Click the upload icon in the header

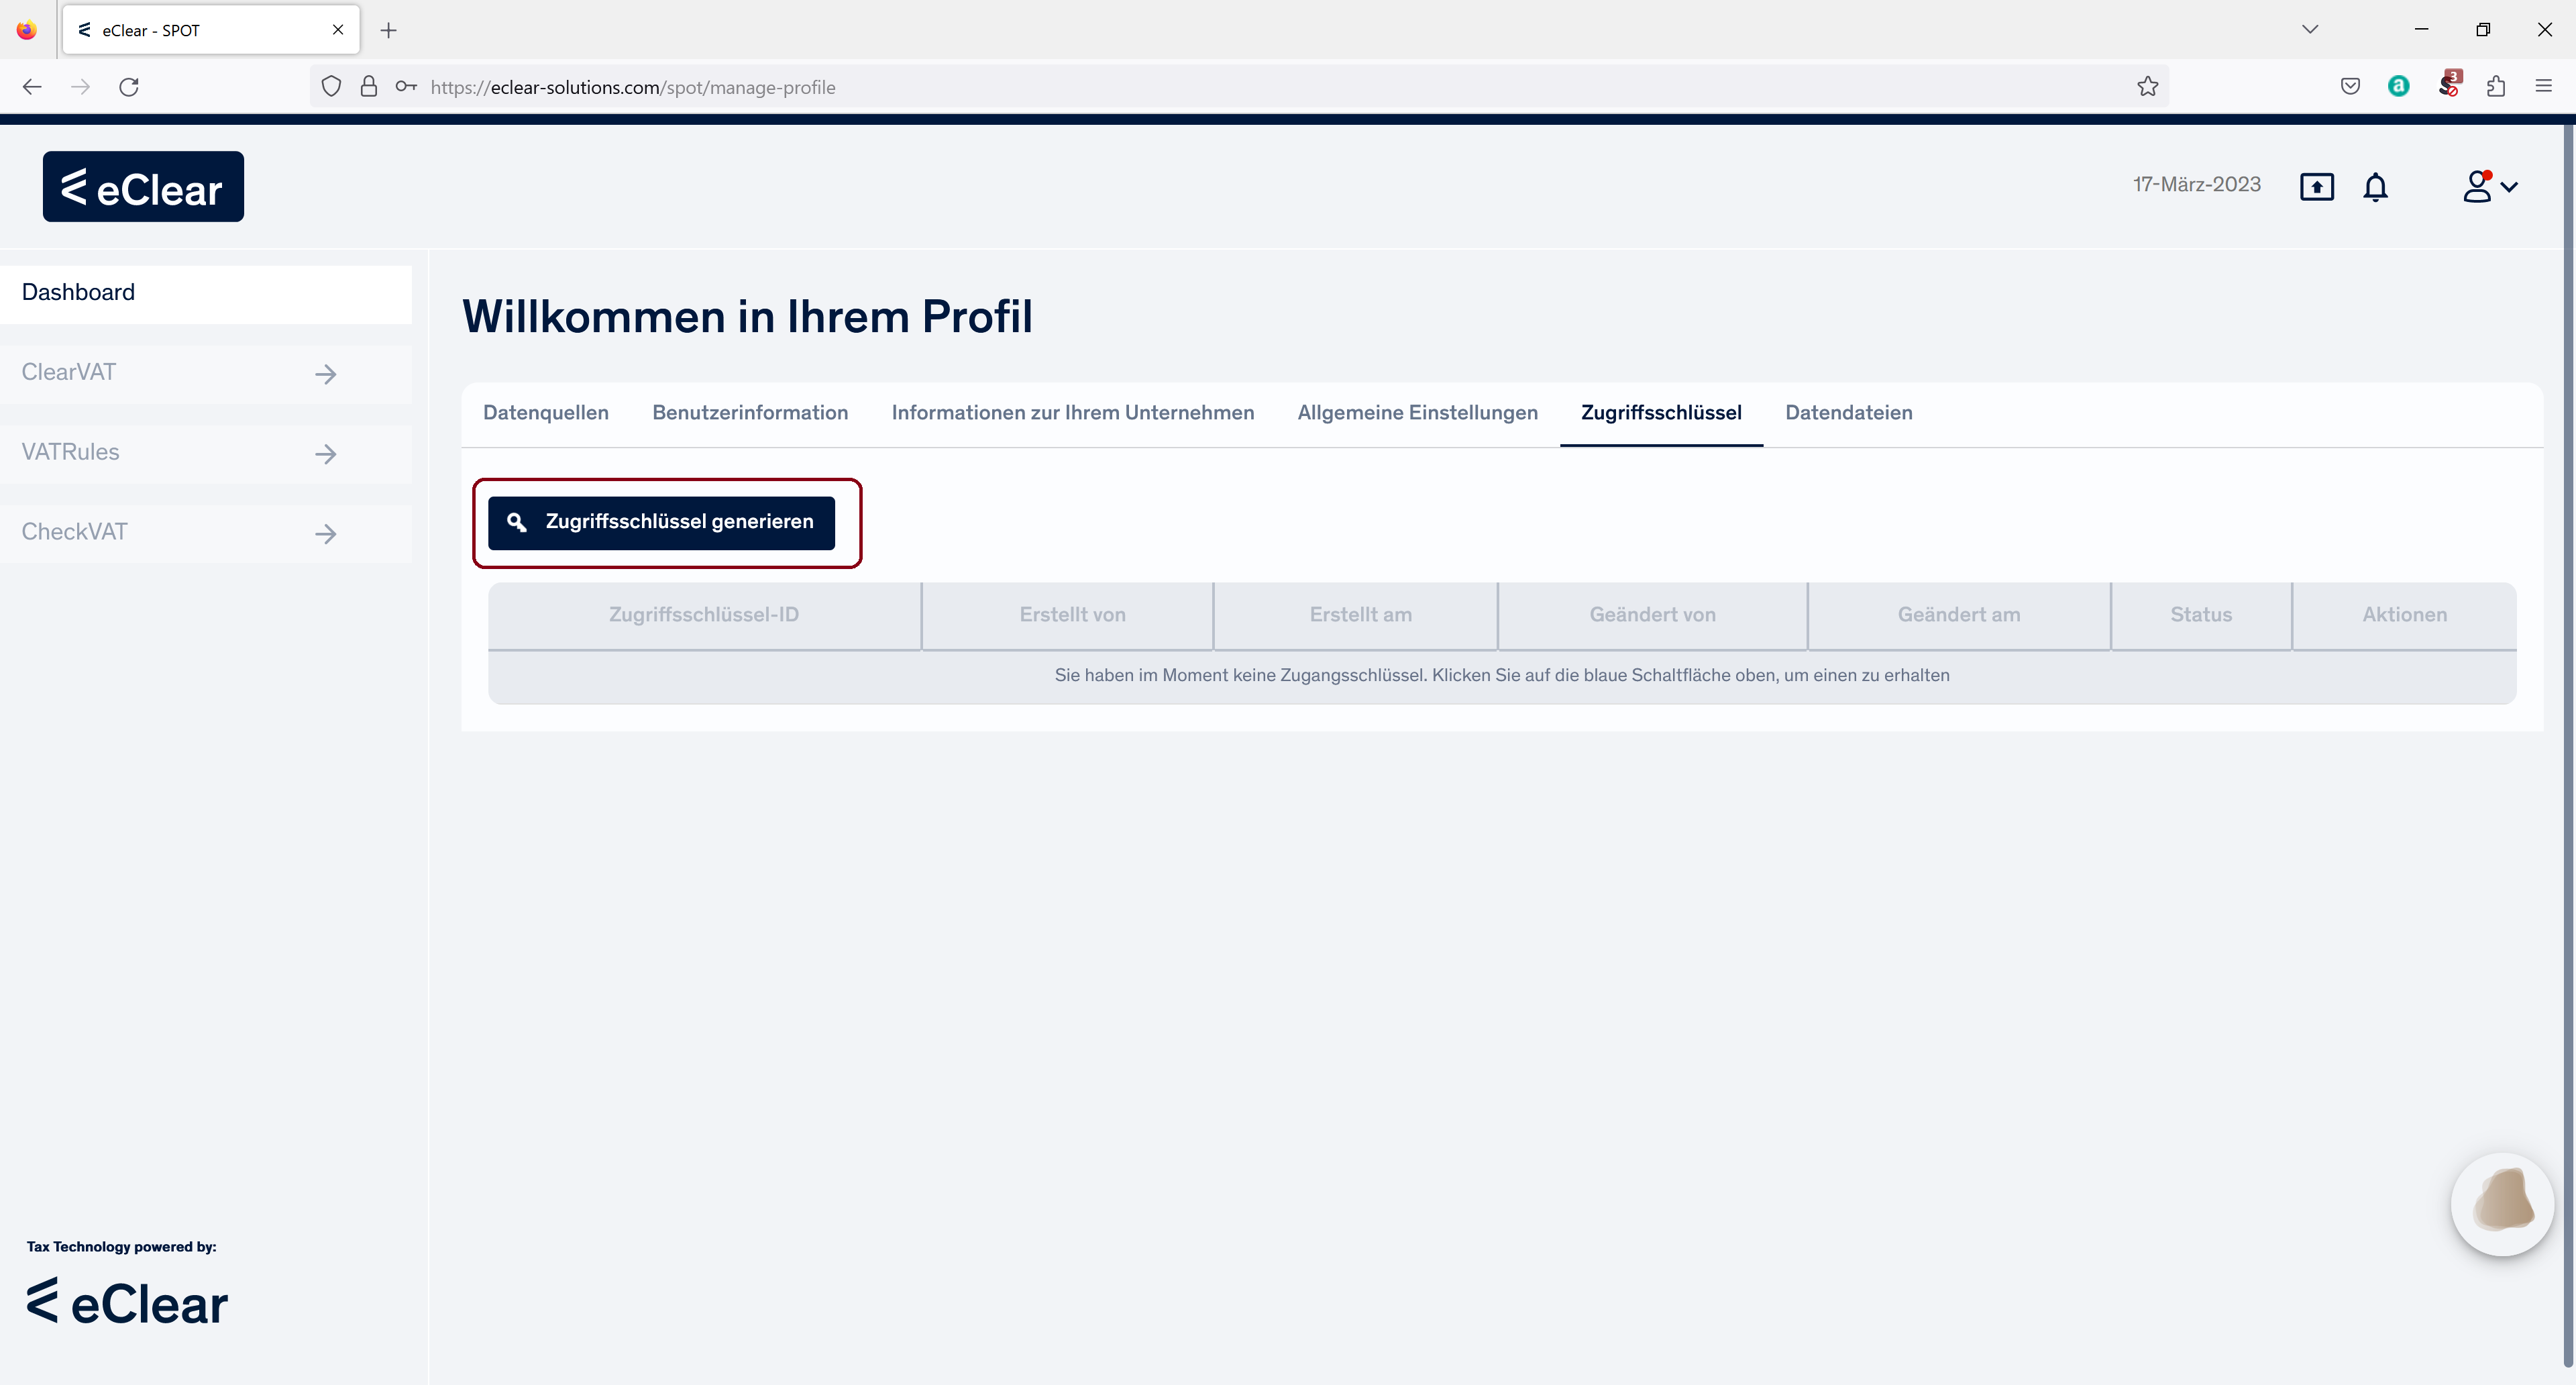tap(2316, 187)
